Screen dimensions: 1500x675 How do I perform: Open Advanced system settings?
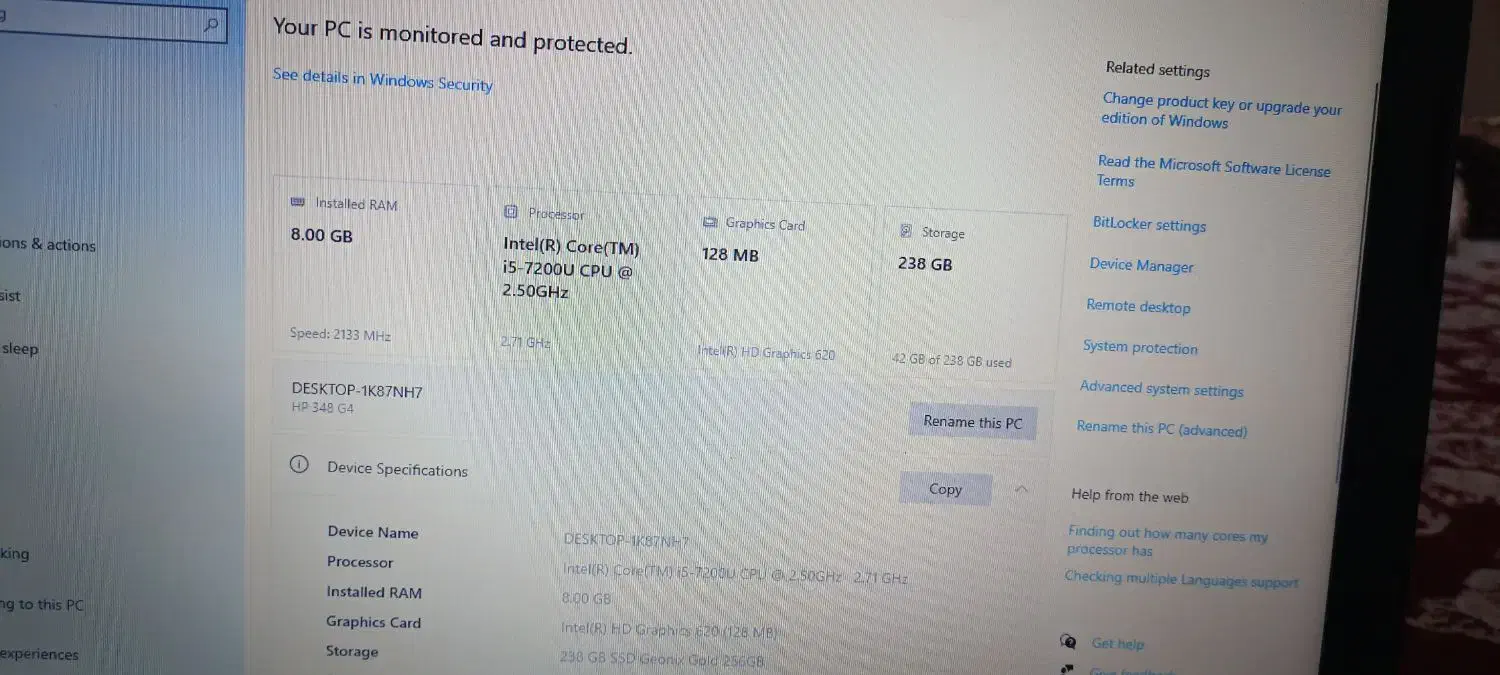click(x=1162, y=389)
